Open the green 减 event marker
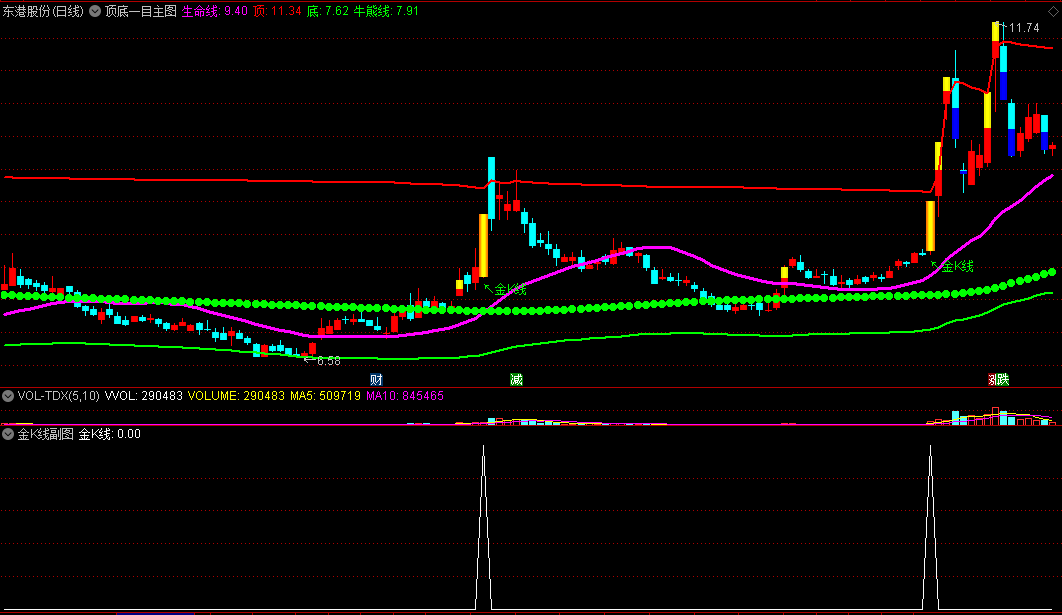The width and height of the screenshot is (1062, 615). pos(516,379)
